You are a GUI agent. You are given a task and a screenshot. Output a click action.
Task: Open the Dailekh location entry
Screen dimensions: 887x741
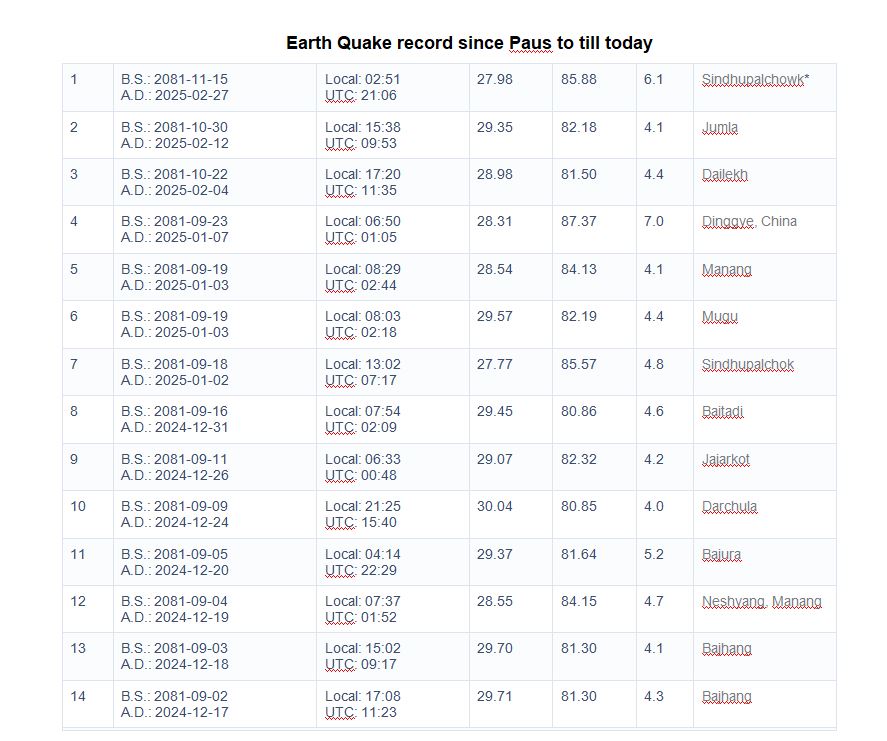click(x=725, y=175)
